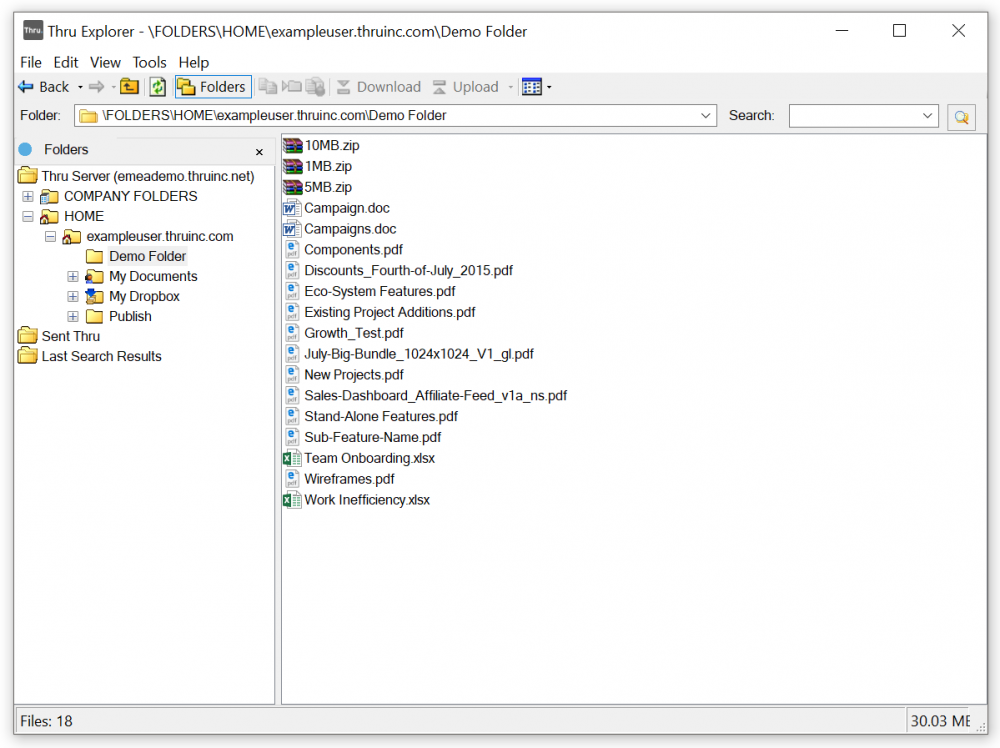Click the My Documents folder icon

click(x=94, y=276)
